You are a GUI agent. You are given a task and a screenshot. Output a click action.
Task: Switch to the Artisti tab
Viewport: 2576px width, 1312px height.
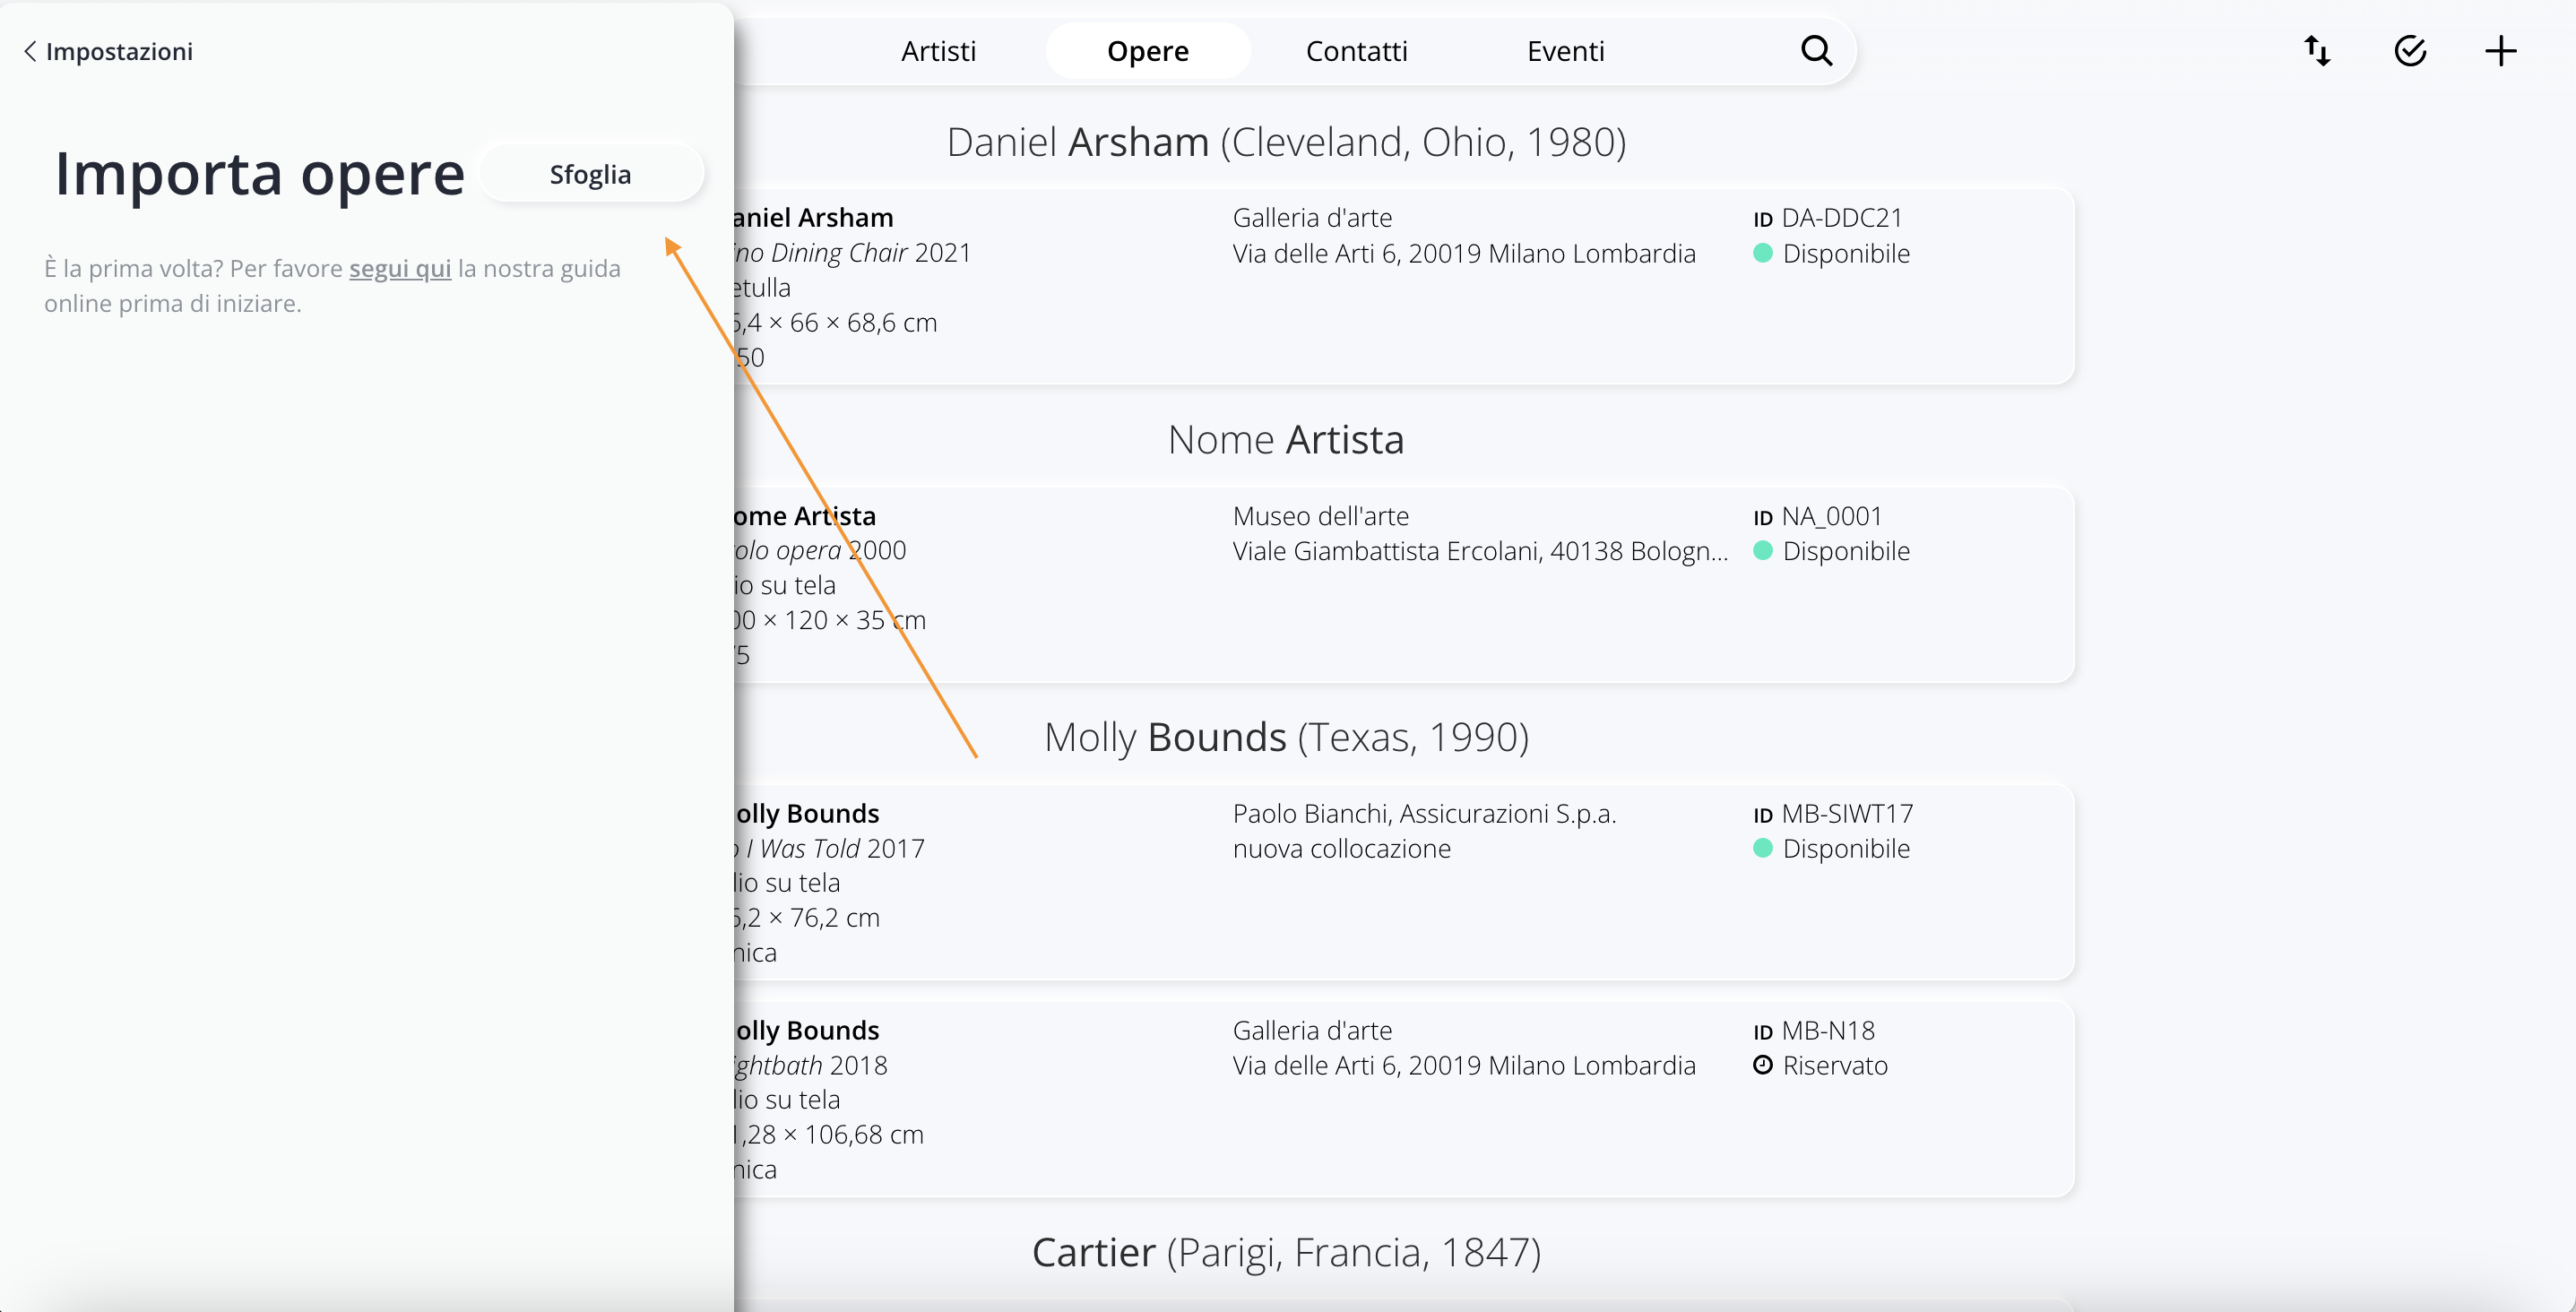[x=938, y=51]
